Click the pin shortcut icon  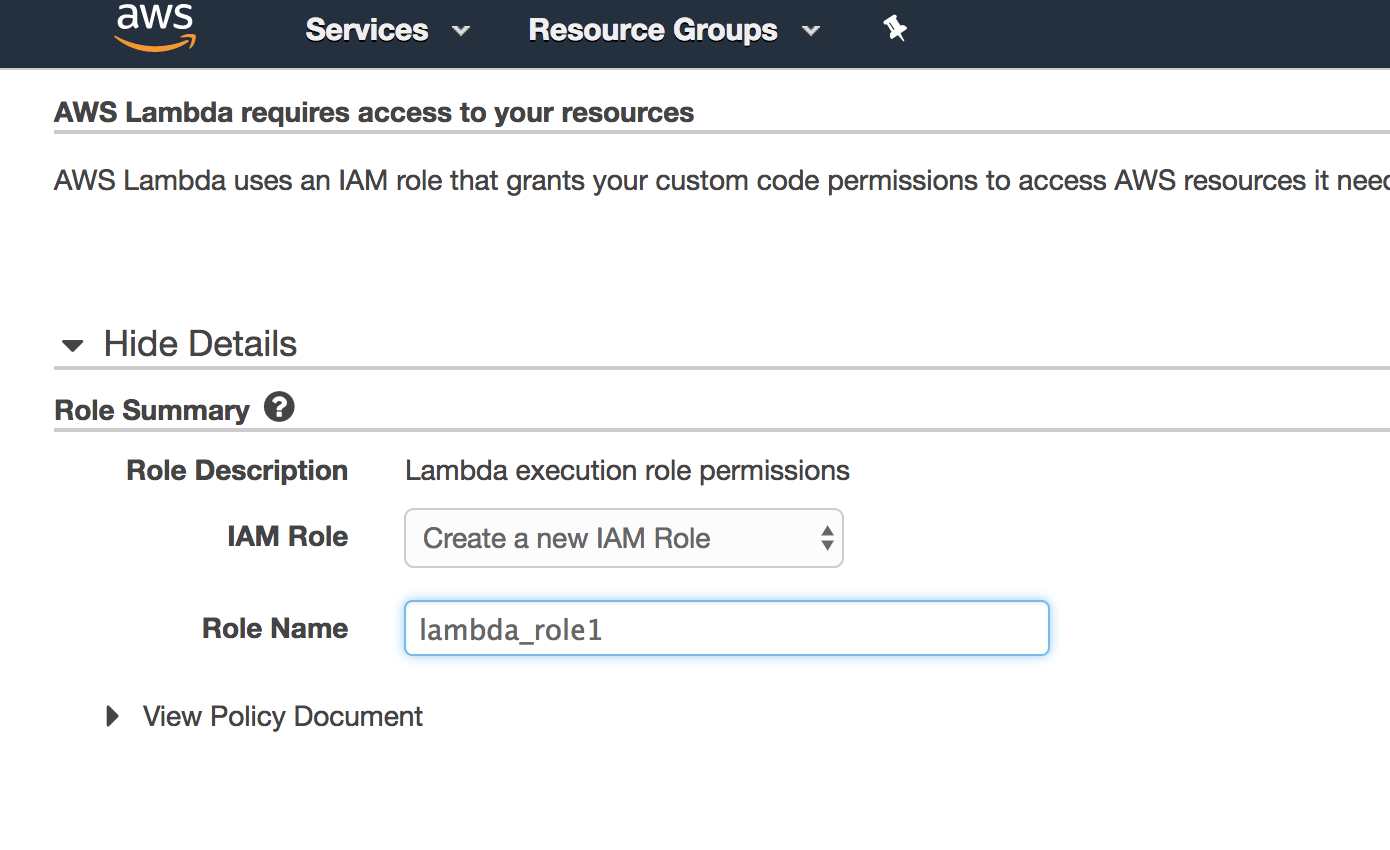point(895,29)
